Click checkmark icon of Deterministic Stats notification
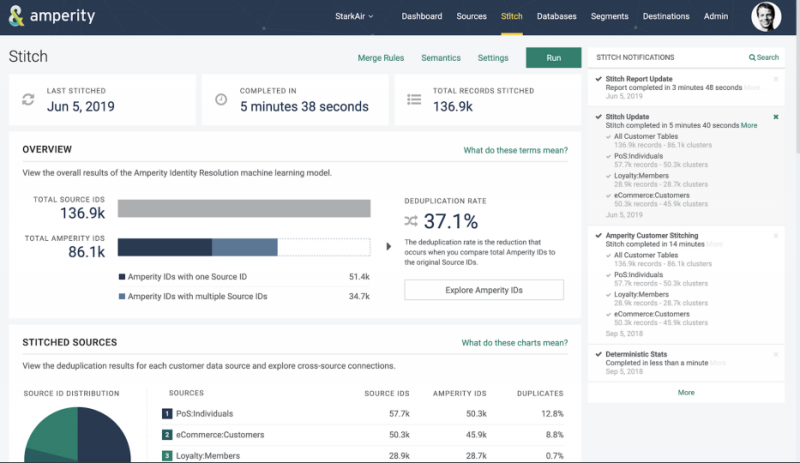800x463 pixels. tap(598, 354)
